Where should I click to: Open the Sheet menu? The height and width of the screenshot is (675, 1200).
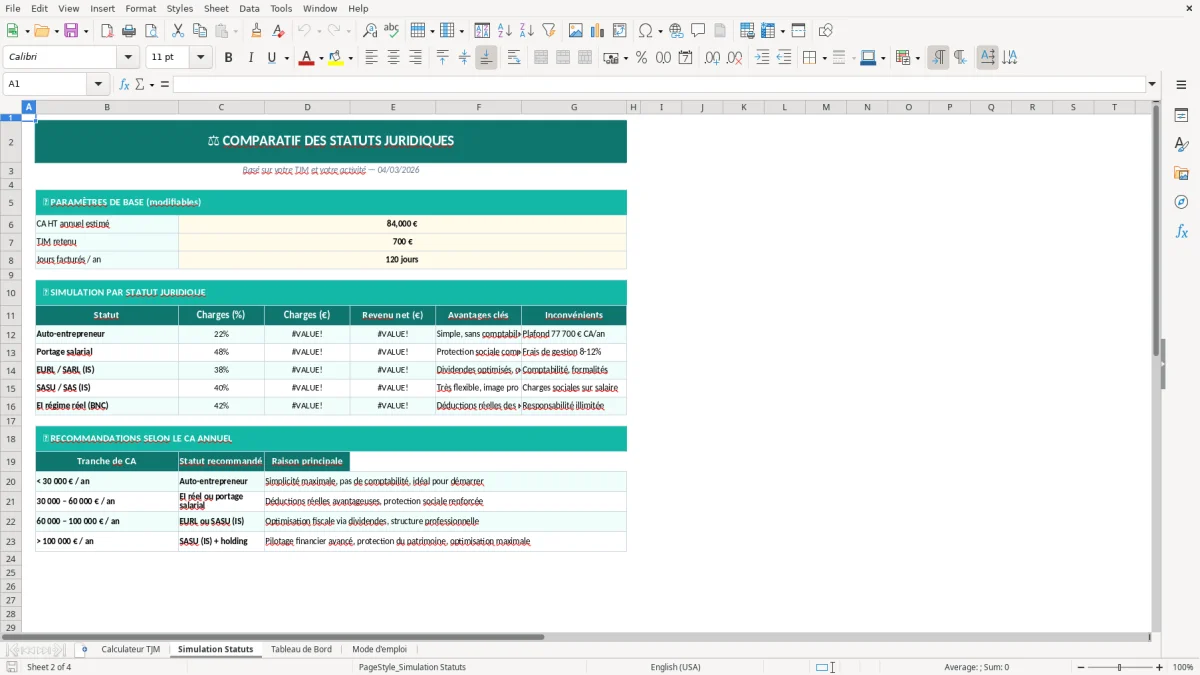[x=216, y=8]
